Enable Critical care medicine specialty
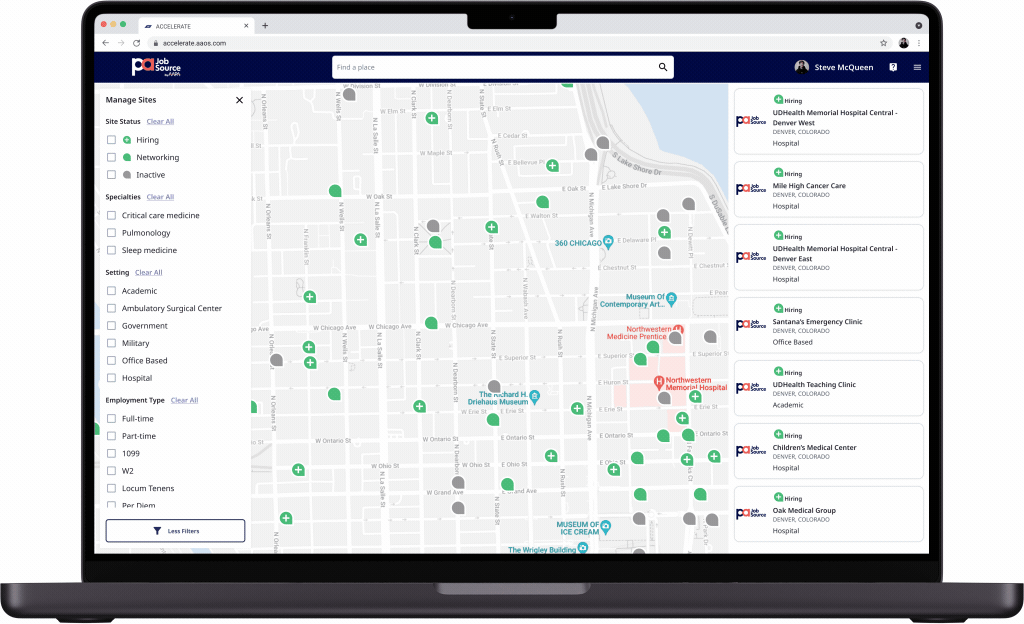Screen dimensions: 1024x624 click(111, 215)
